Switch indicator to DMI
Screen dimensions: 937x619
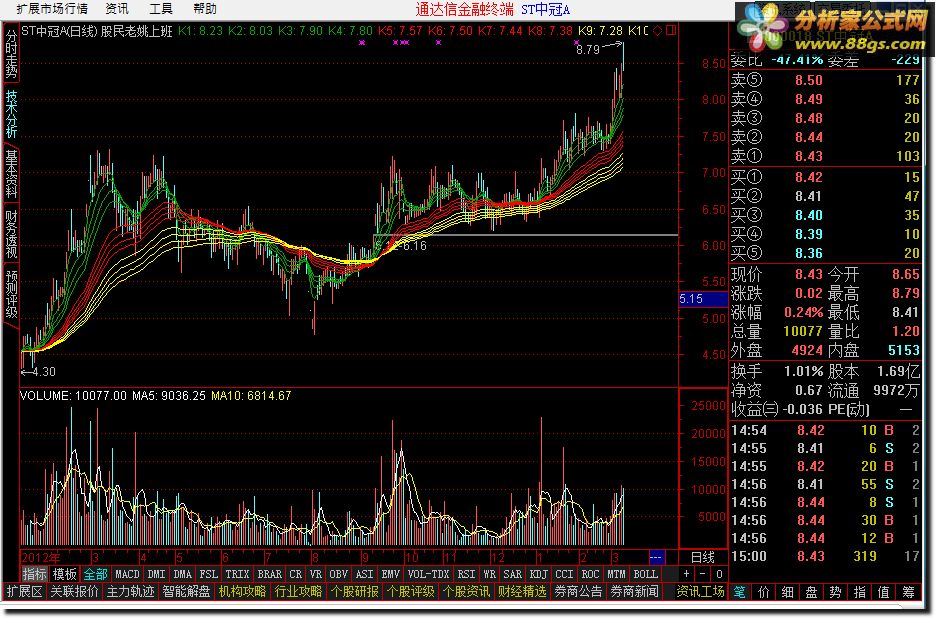[156, 574]
